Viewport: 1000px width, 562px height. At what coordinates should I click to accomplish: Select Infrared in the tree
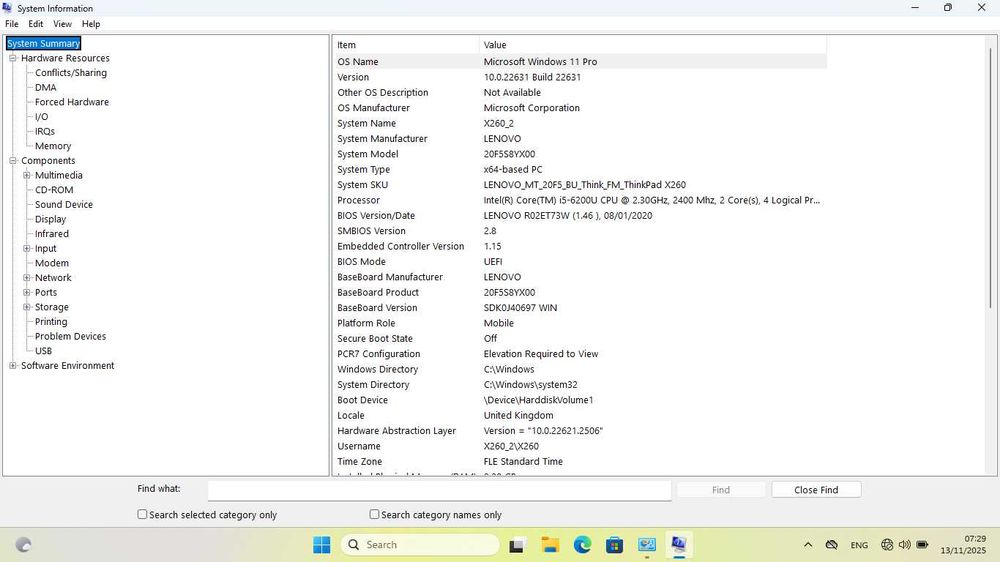tap(52, 234)
